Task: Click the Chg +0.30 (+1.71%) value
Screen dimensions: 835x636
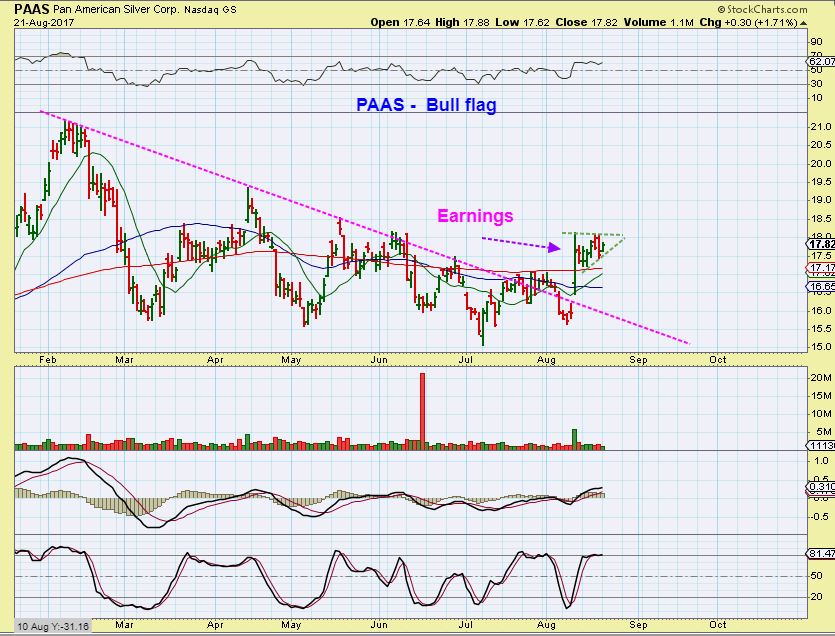Action: [748, 22]
